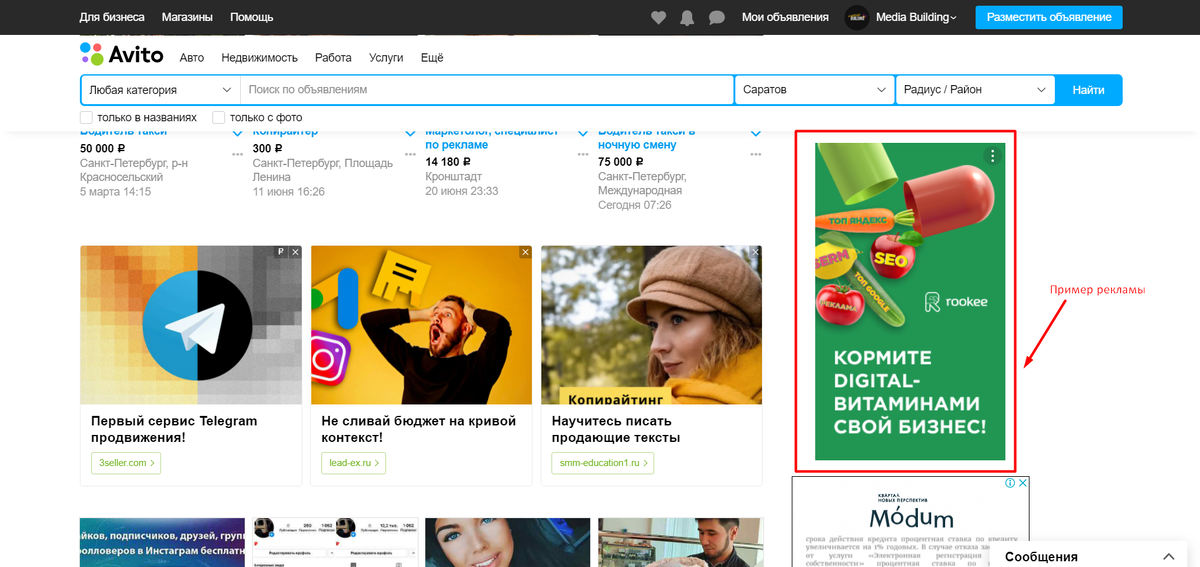Click the shocked man ad image
Viewport: 1200px width, 567px height.
tap(421, 325)
